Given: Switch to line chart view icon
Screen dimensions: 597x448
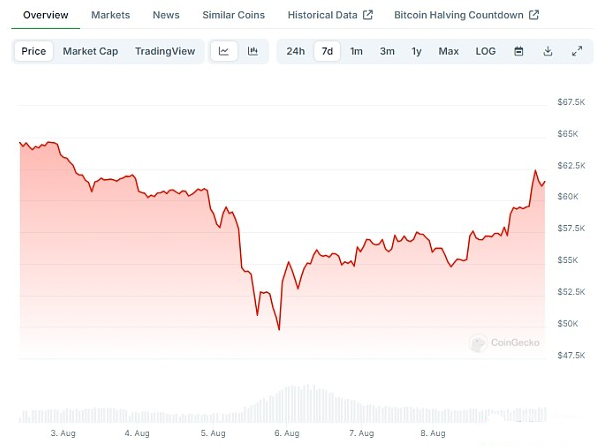Looking at the screenshot, I should click(224, 51).
